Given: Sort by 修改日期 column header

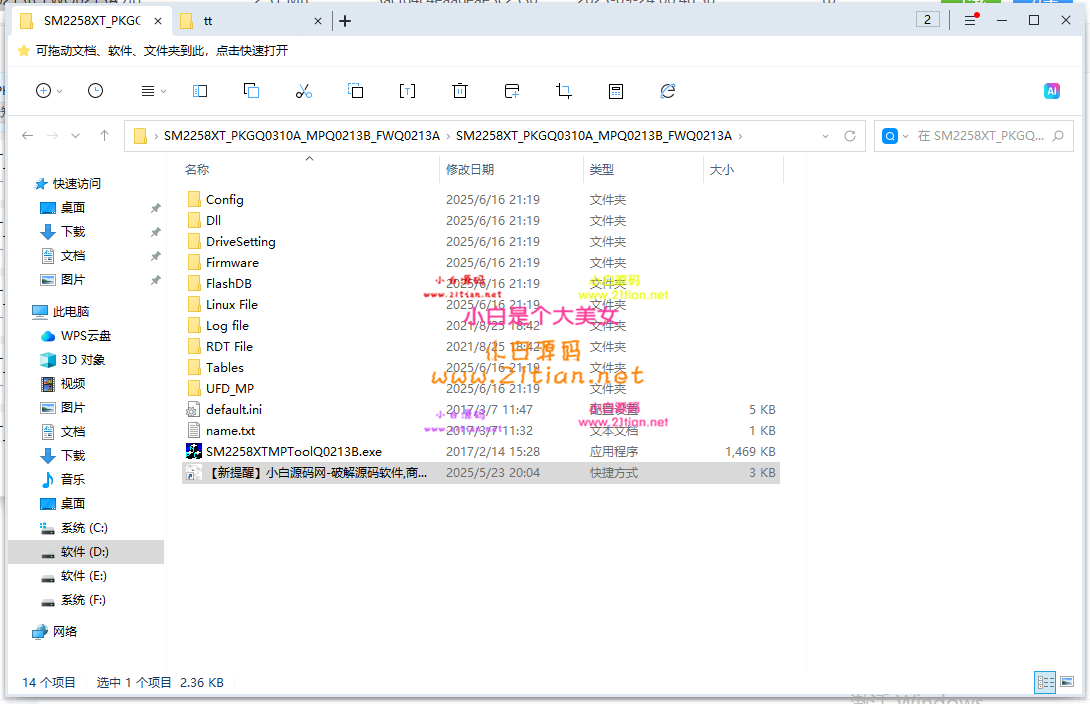Looking at the screenshot, I should pos(470,170).
